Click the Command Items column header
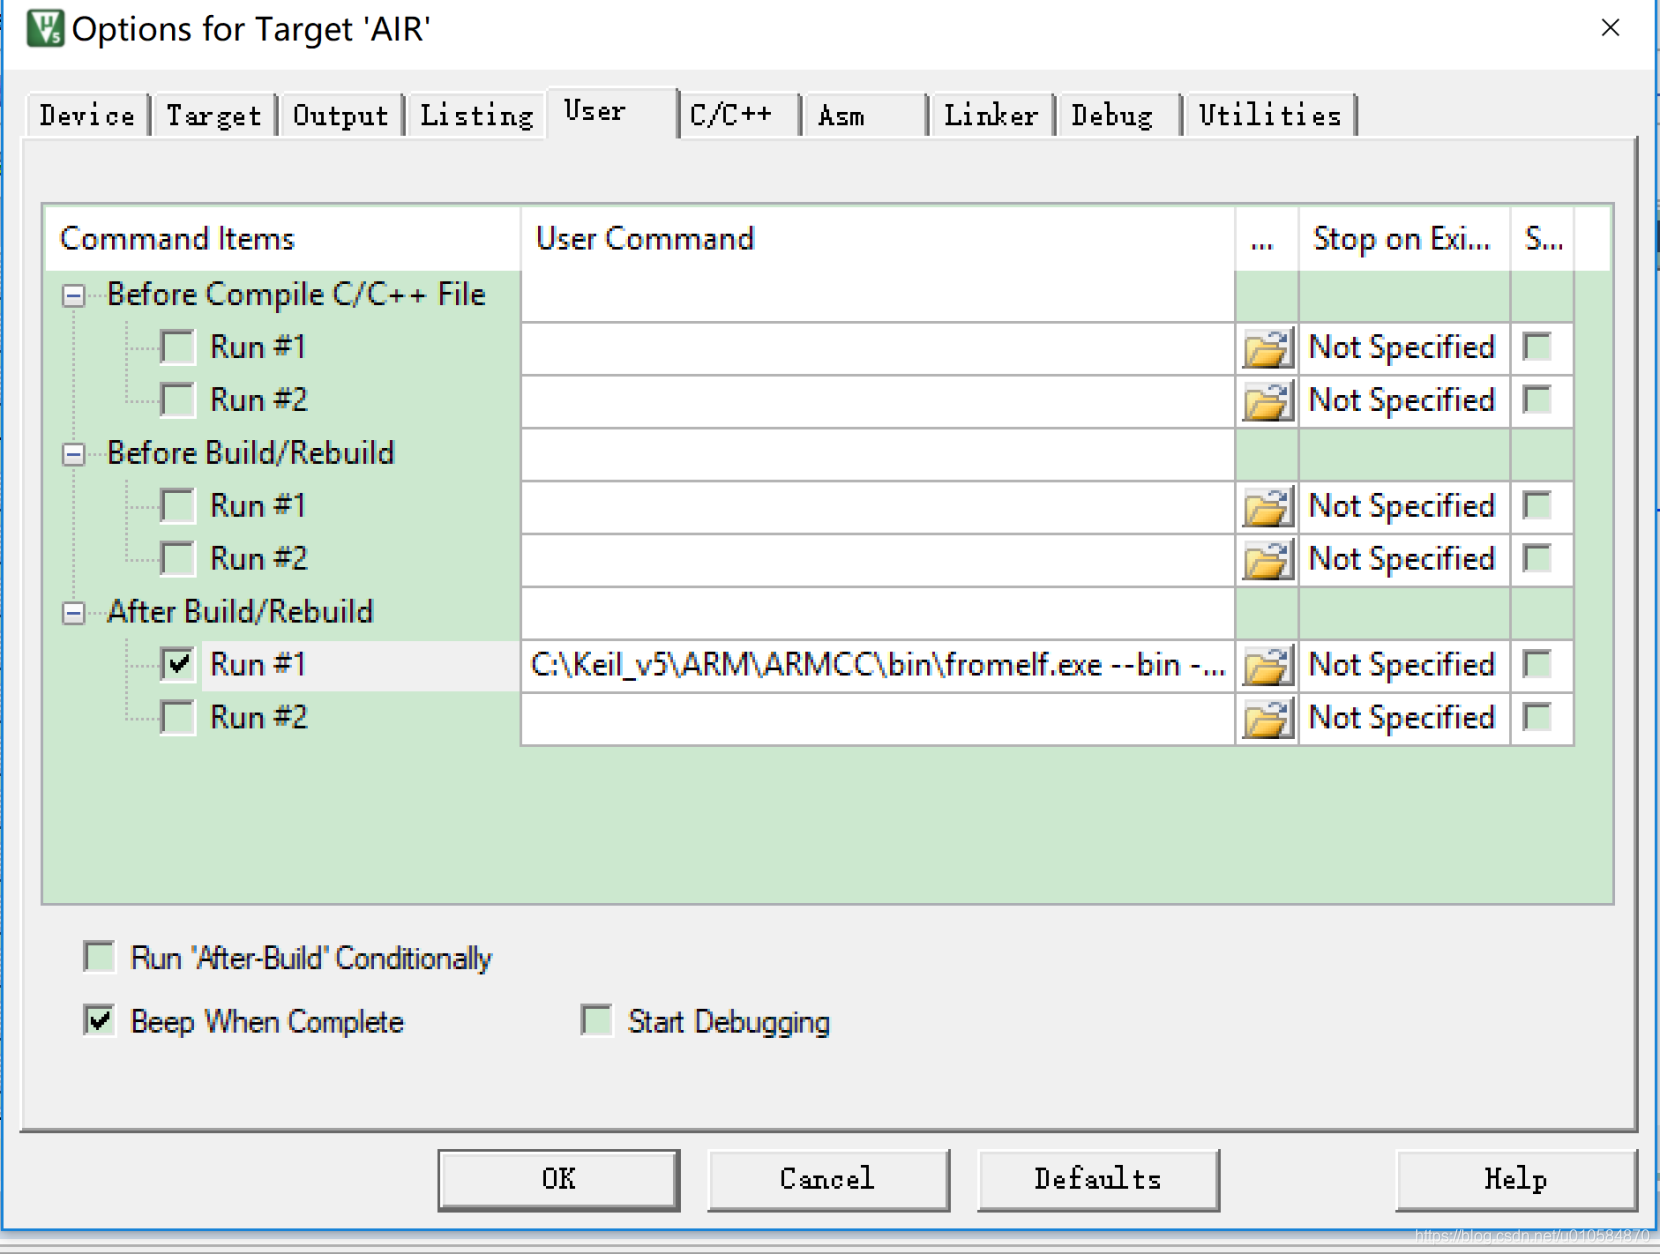 point(283,239)
